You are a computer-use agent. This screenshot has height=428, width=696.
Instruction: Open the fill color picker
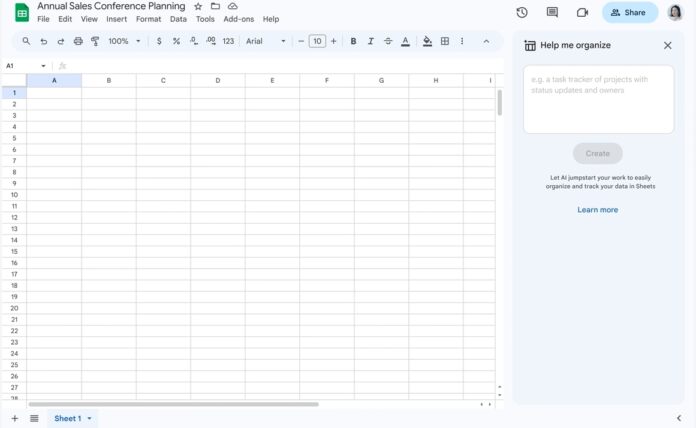(x=427, y=41)
